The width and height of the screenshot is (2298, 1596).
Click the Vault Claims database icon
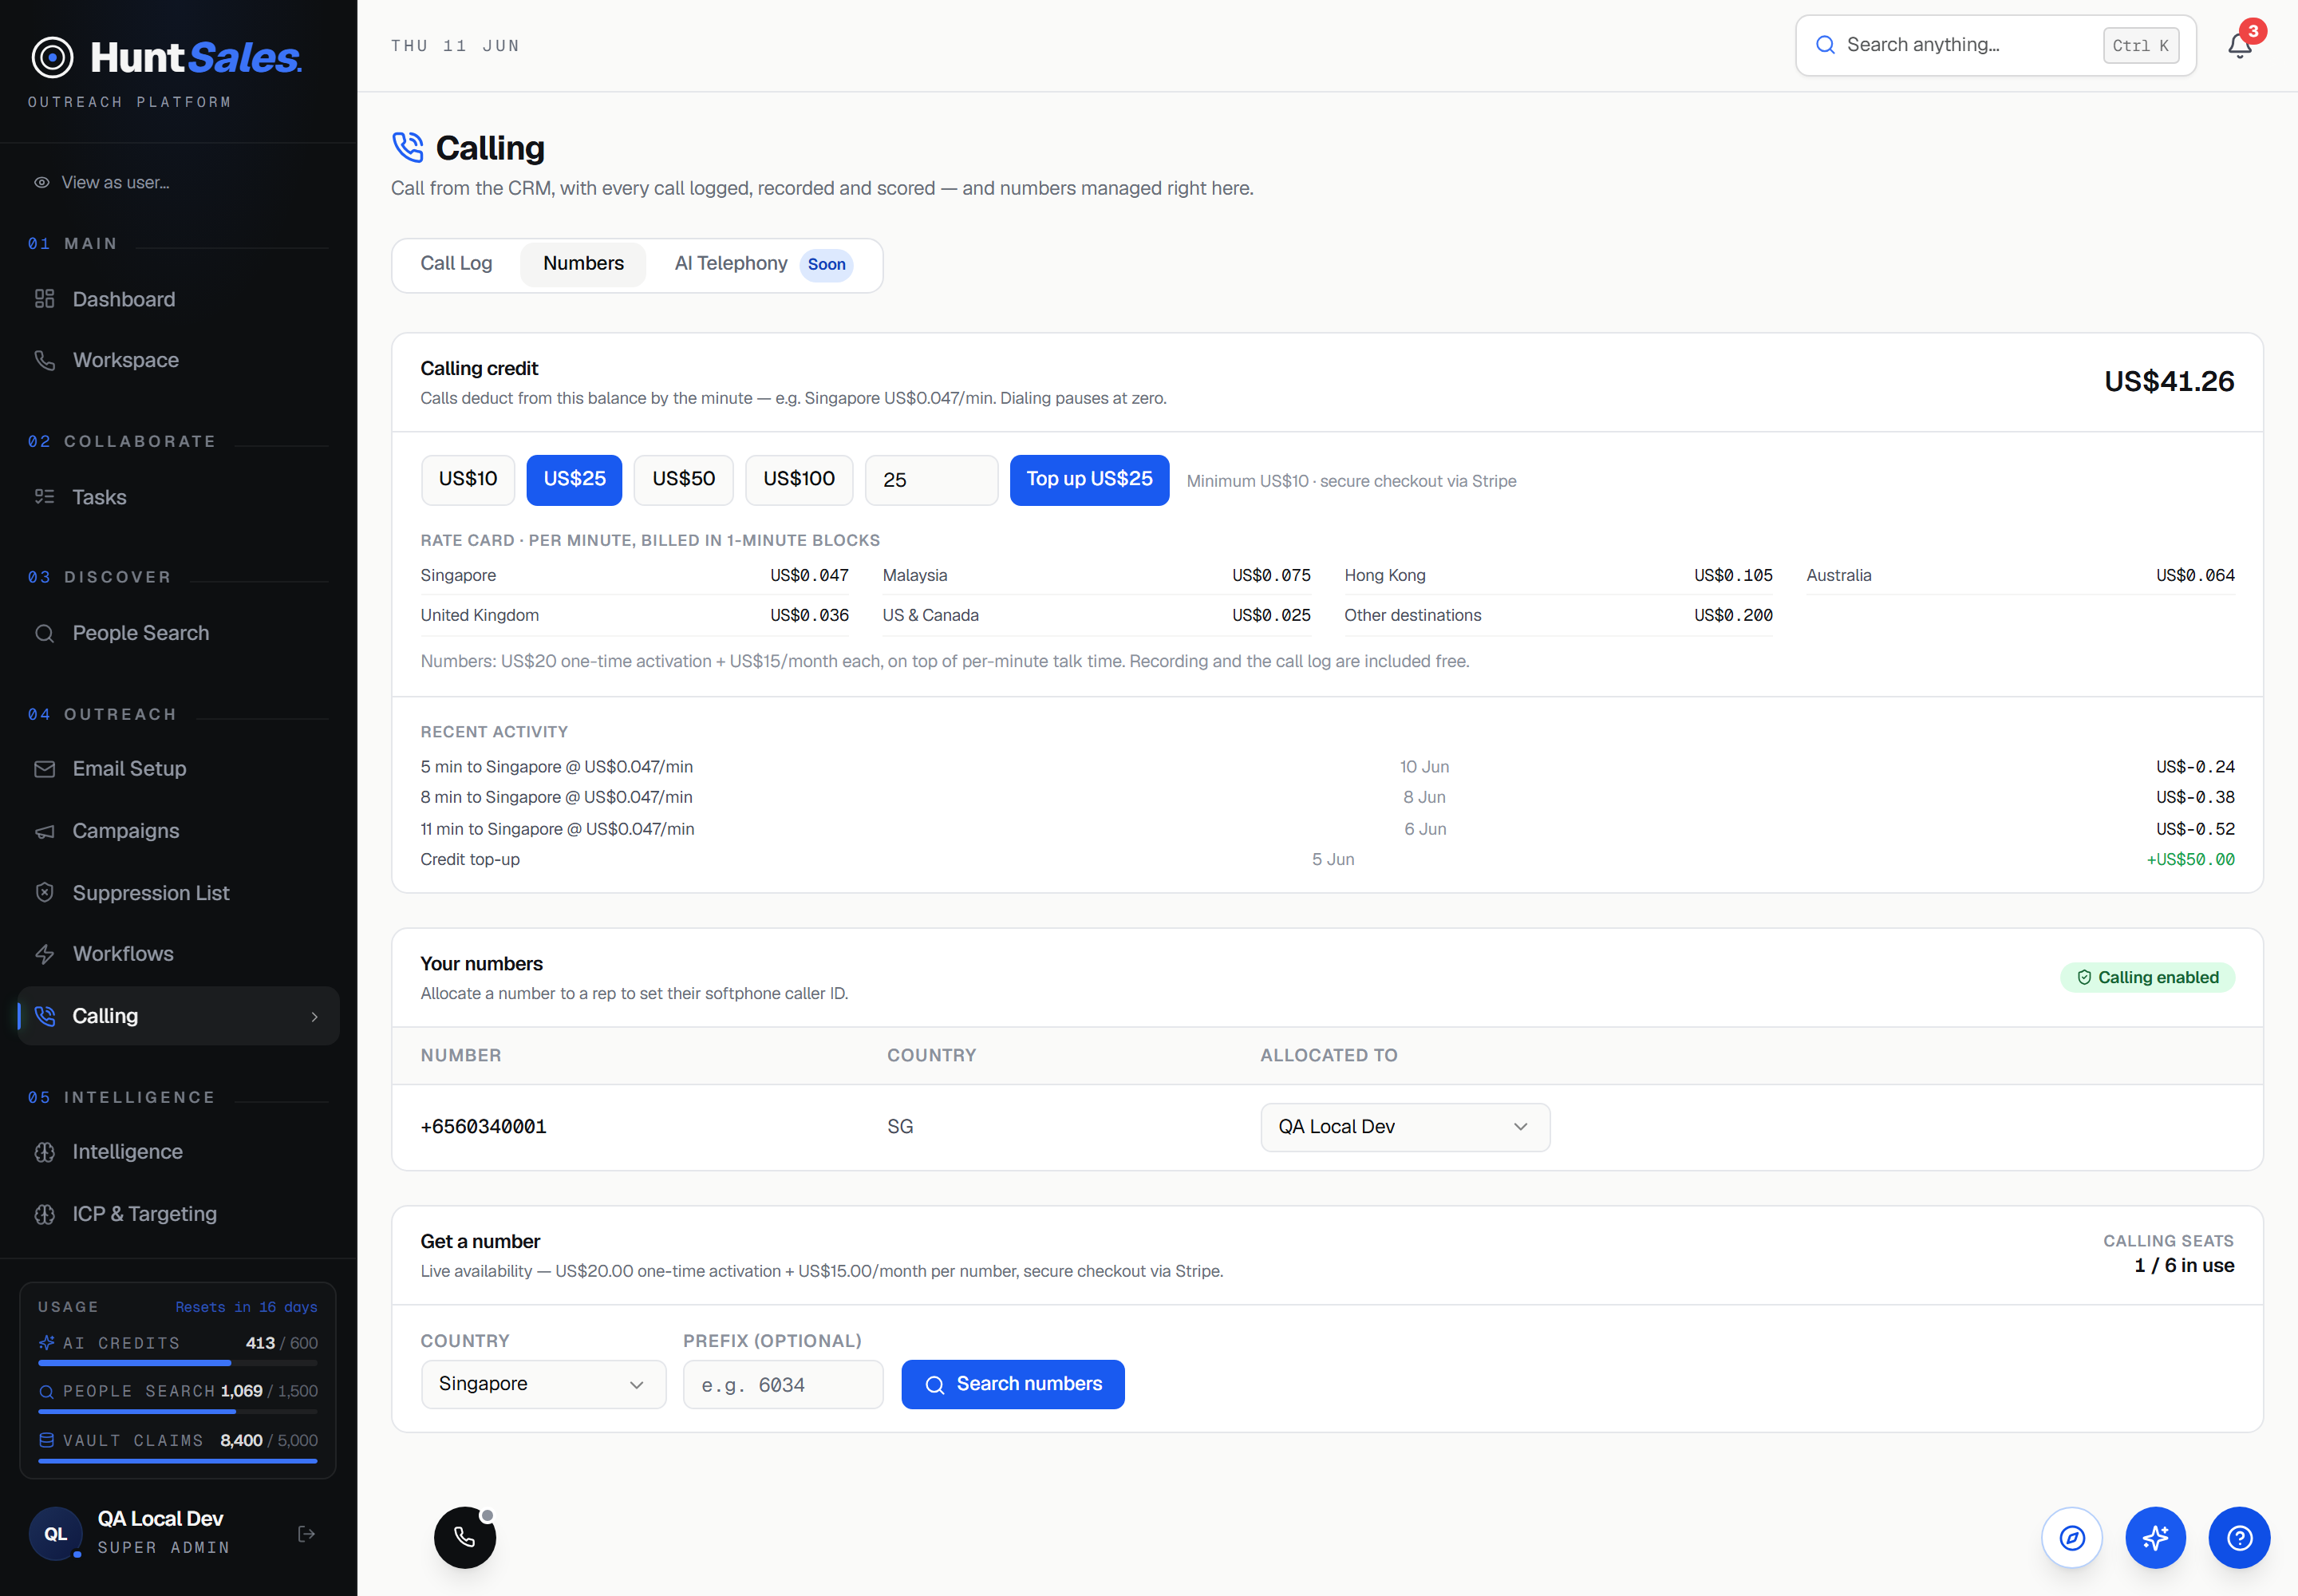(x=46, y=1440)
